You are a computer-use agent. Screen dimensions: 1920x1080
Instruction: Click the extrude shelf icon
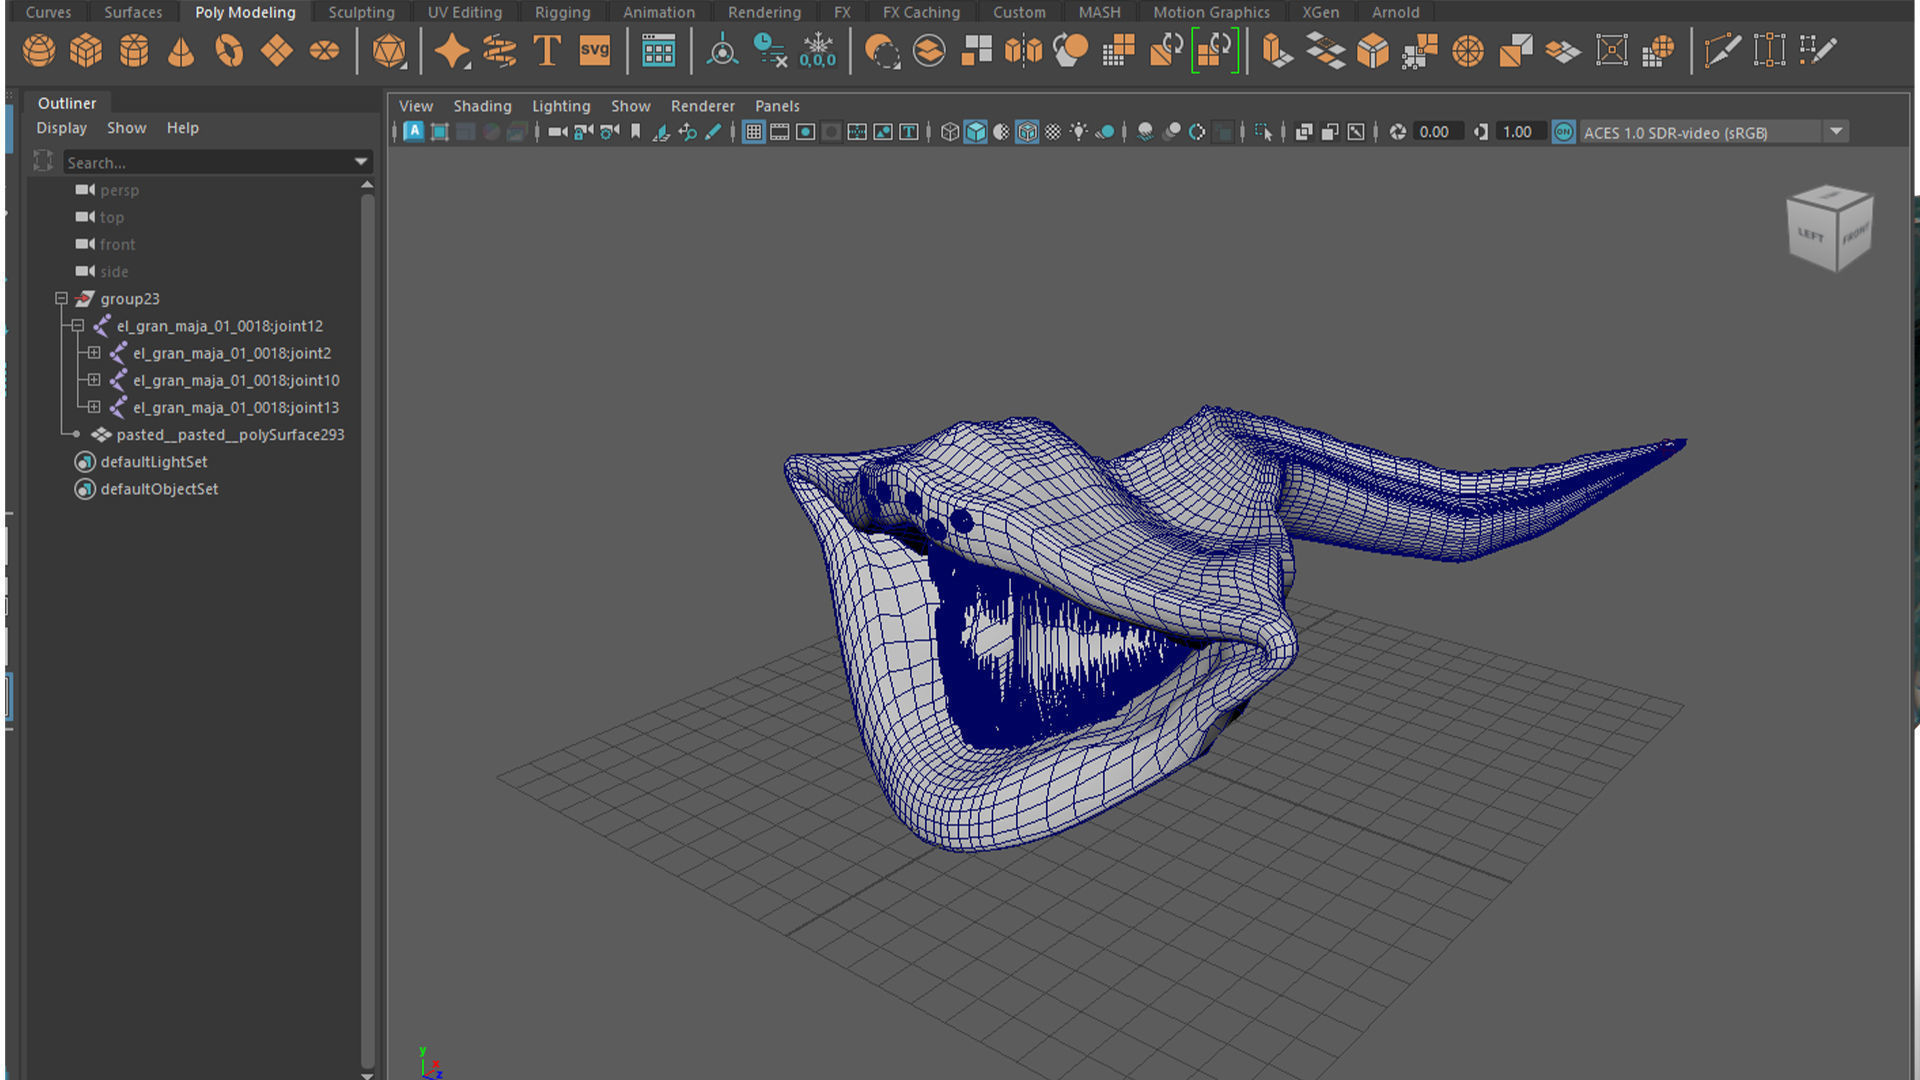pos(1277,50)
